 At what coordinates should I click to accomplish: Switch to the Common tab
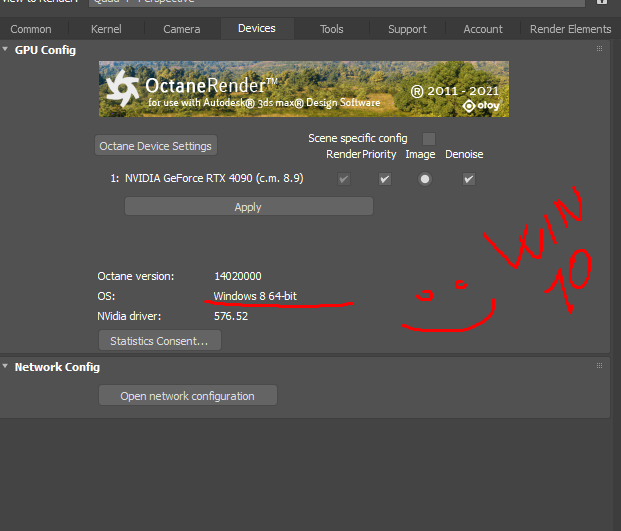coord(31,29)
